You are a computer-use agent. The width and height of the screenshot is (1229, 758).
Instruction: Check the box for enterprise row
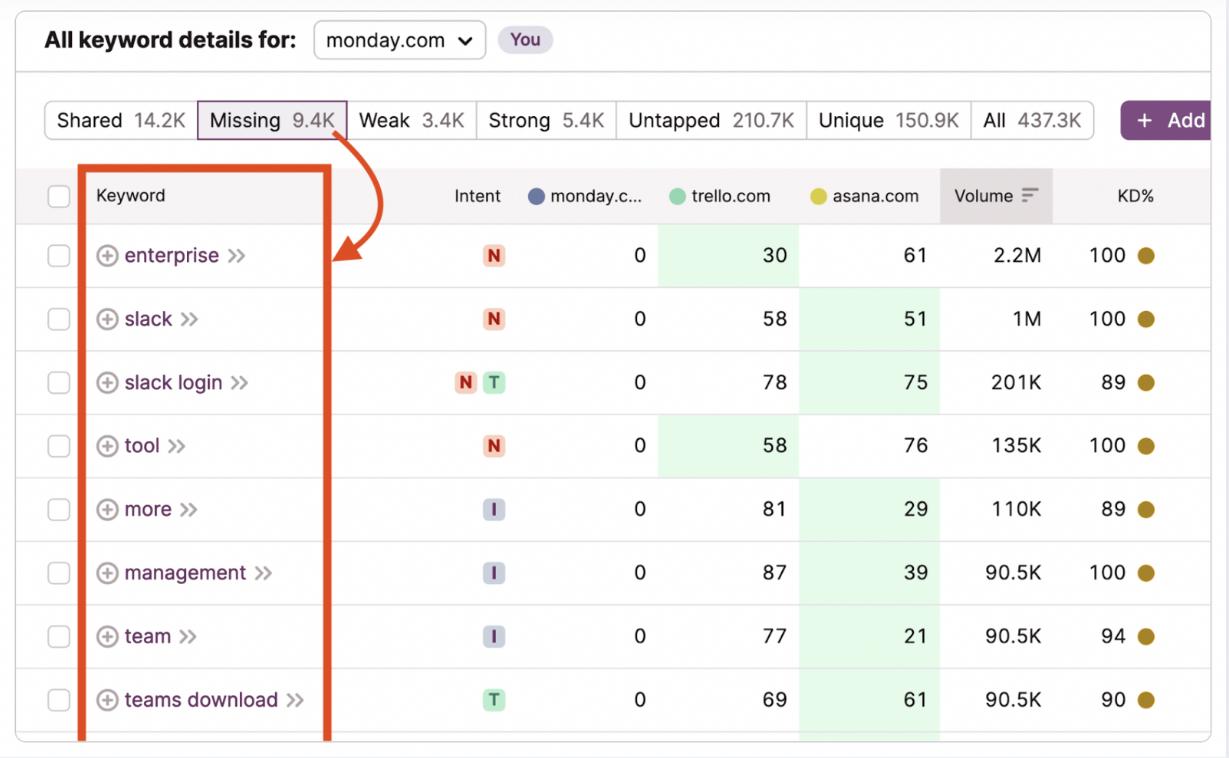(x=59, y=256)
